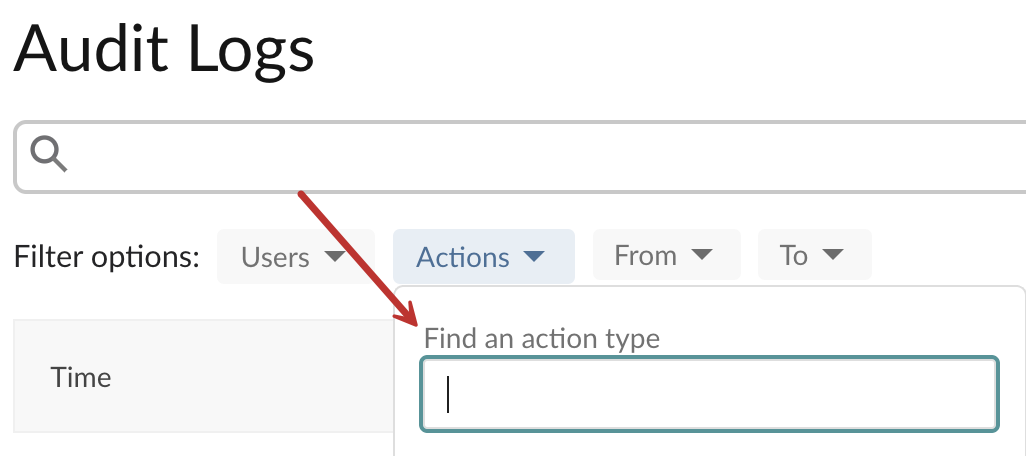This screenshot has width=1026, height=456.
Task: Open the From date filter
Action: click(x=666, y=254)
